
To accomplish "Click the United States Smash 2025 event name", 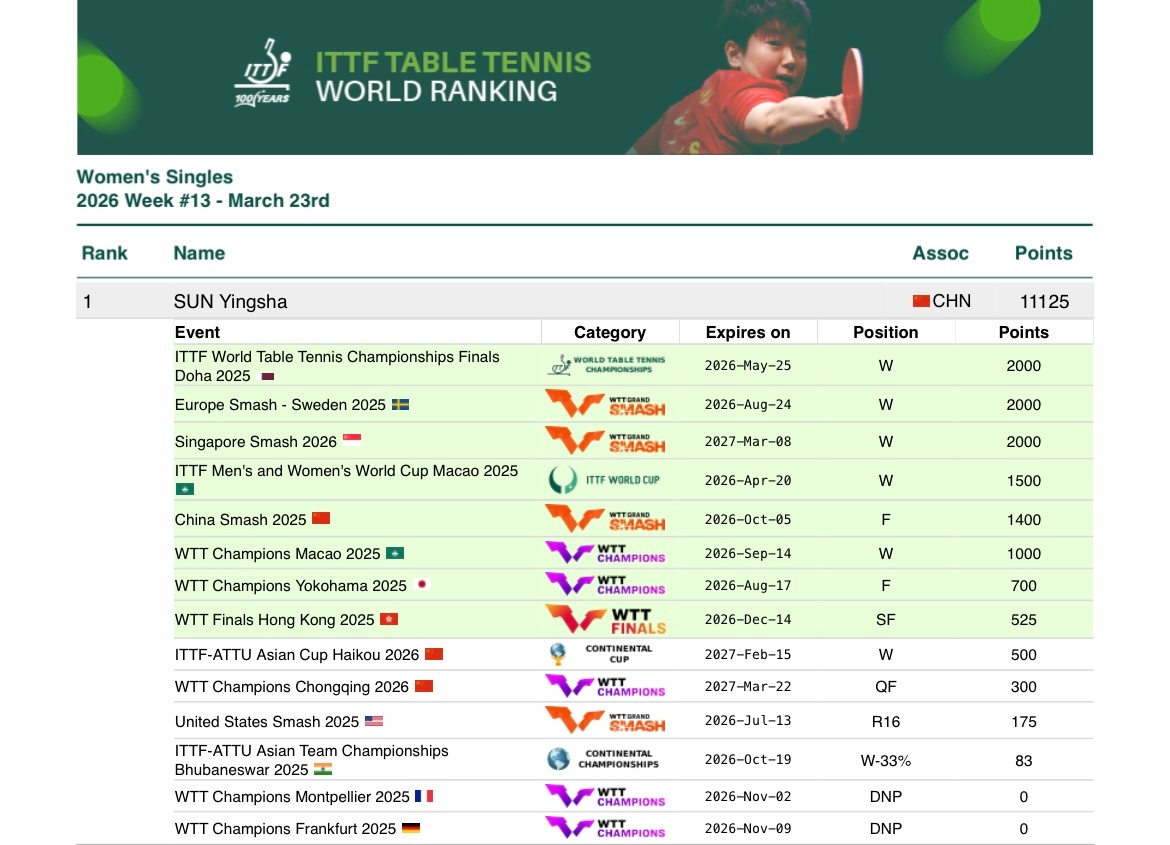I will pos(267,722).
